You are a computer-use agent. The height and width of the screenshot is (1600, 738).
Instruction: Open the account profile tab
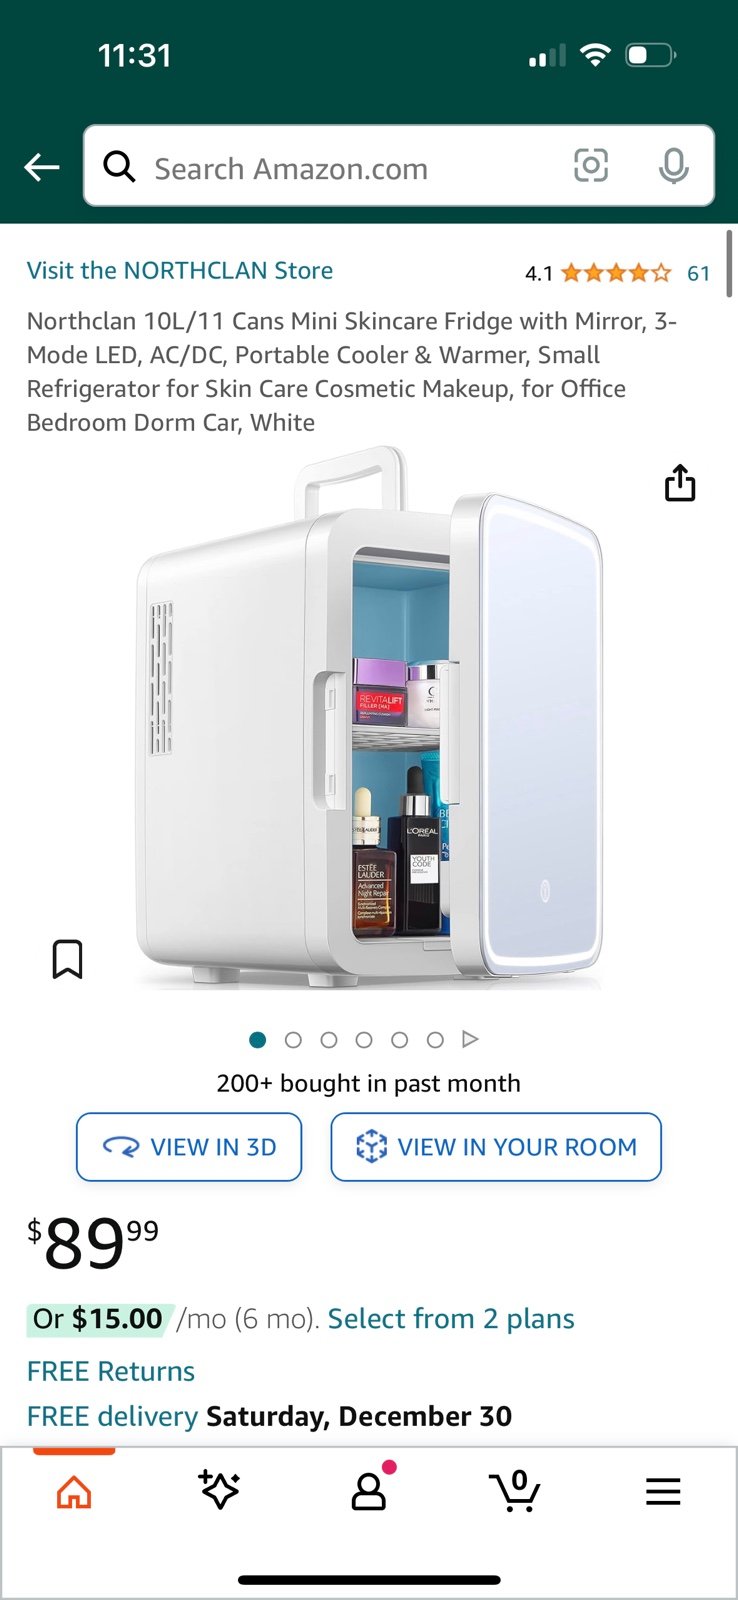coord(369,1491)
